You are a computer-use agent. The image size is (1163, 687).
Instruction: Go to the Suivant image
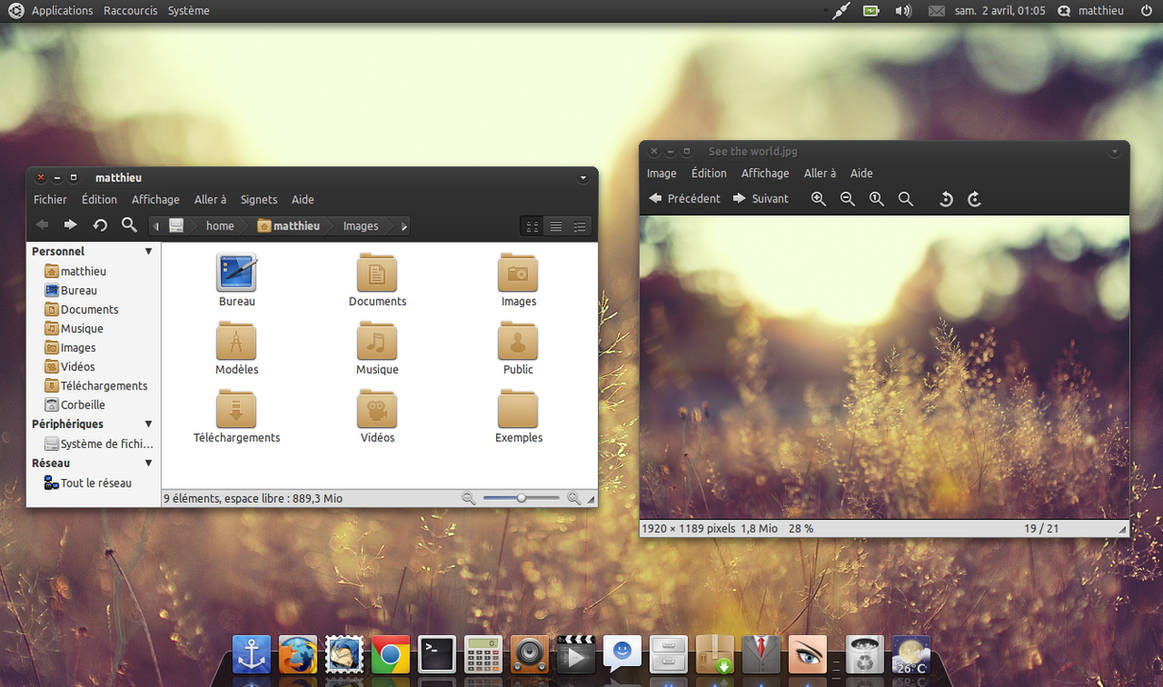pyautogui.click(x=760, y=199)
